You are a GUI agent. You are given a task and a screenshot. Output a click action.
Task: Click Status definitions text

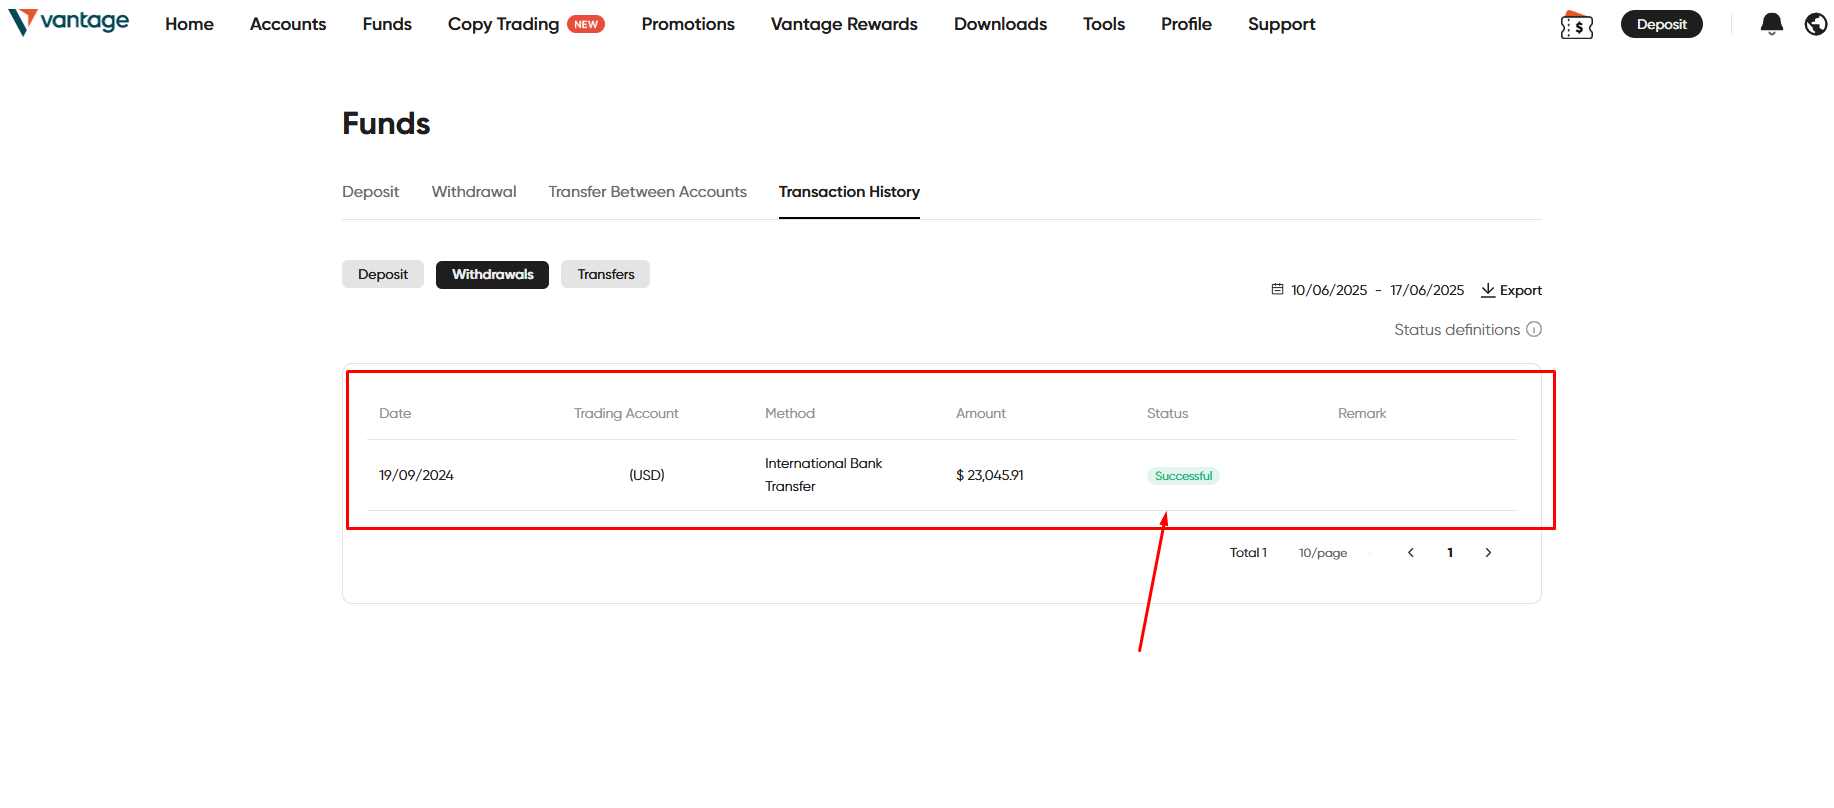click(1457, 330)
